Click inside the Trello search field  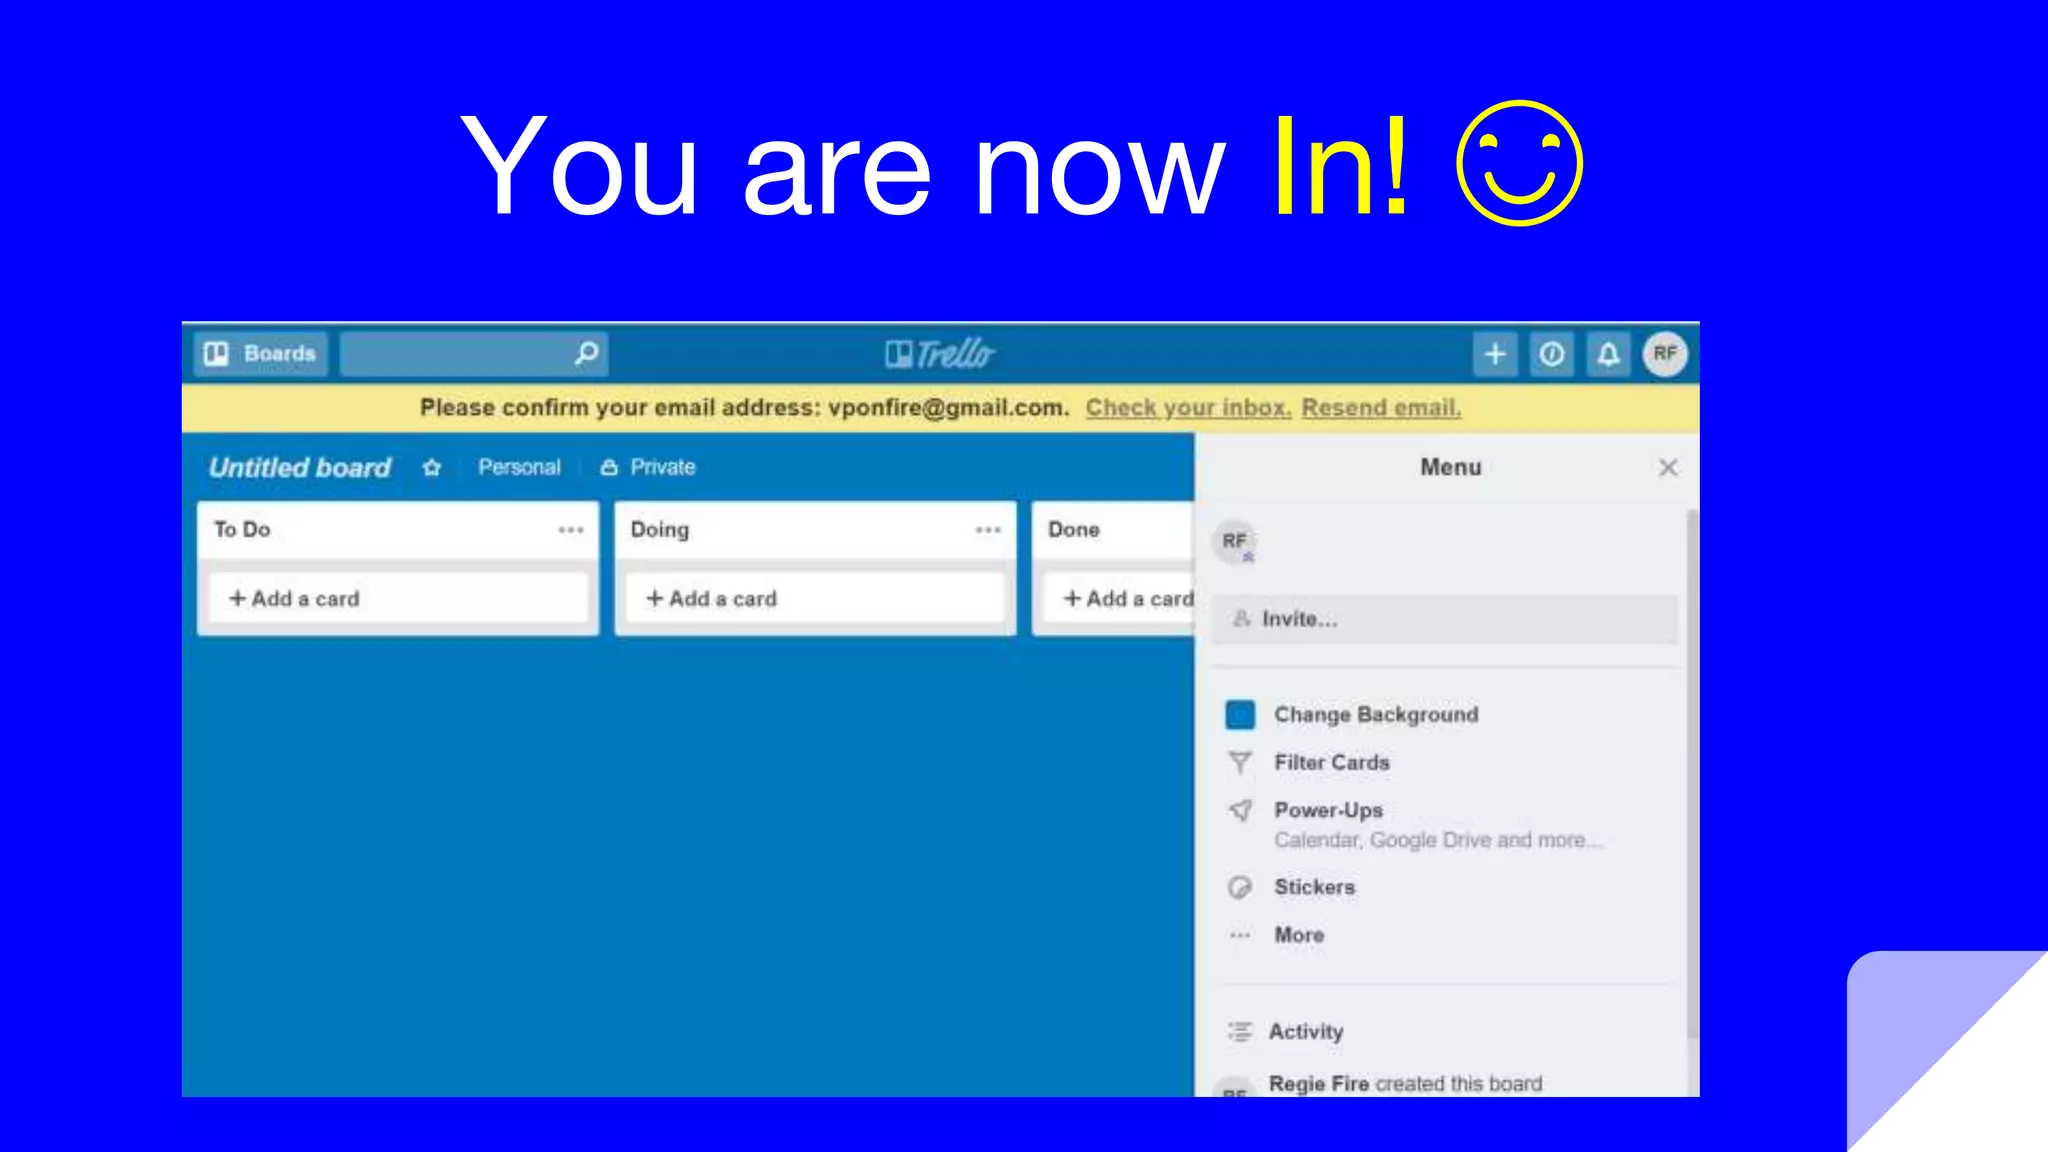pos(473,354)
